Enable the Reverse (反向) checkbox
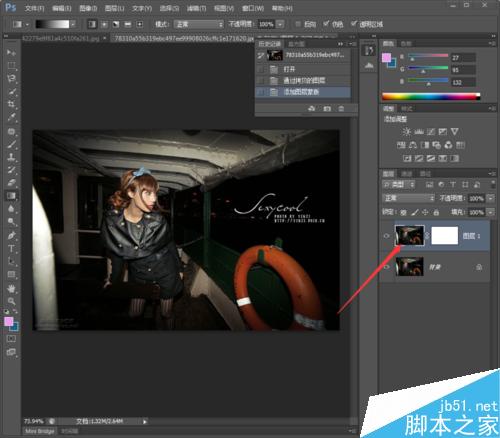500x438 pixels. pos(298,24)
